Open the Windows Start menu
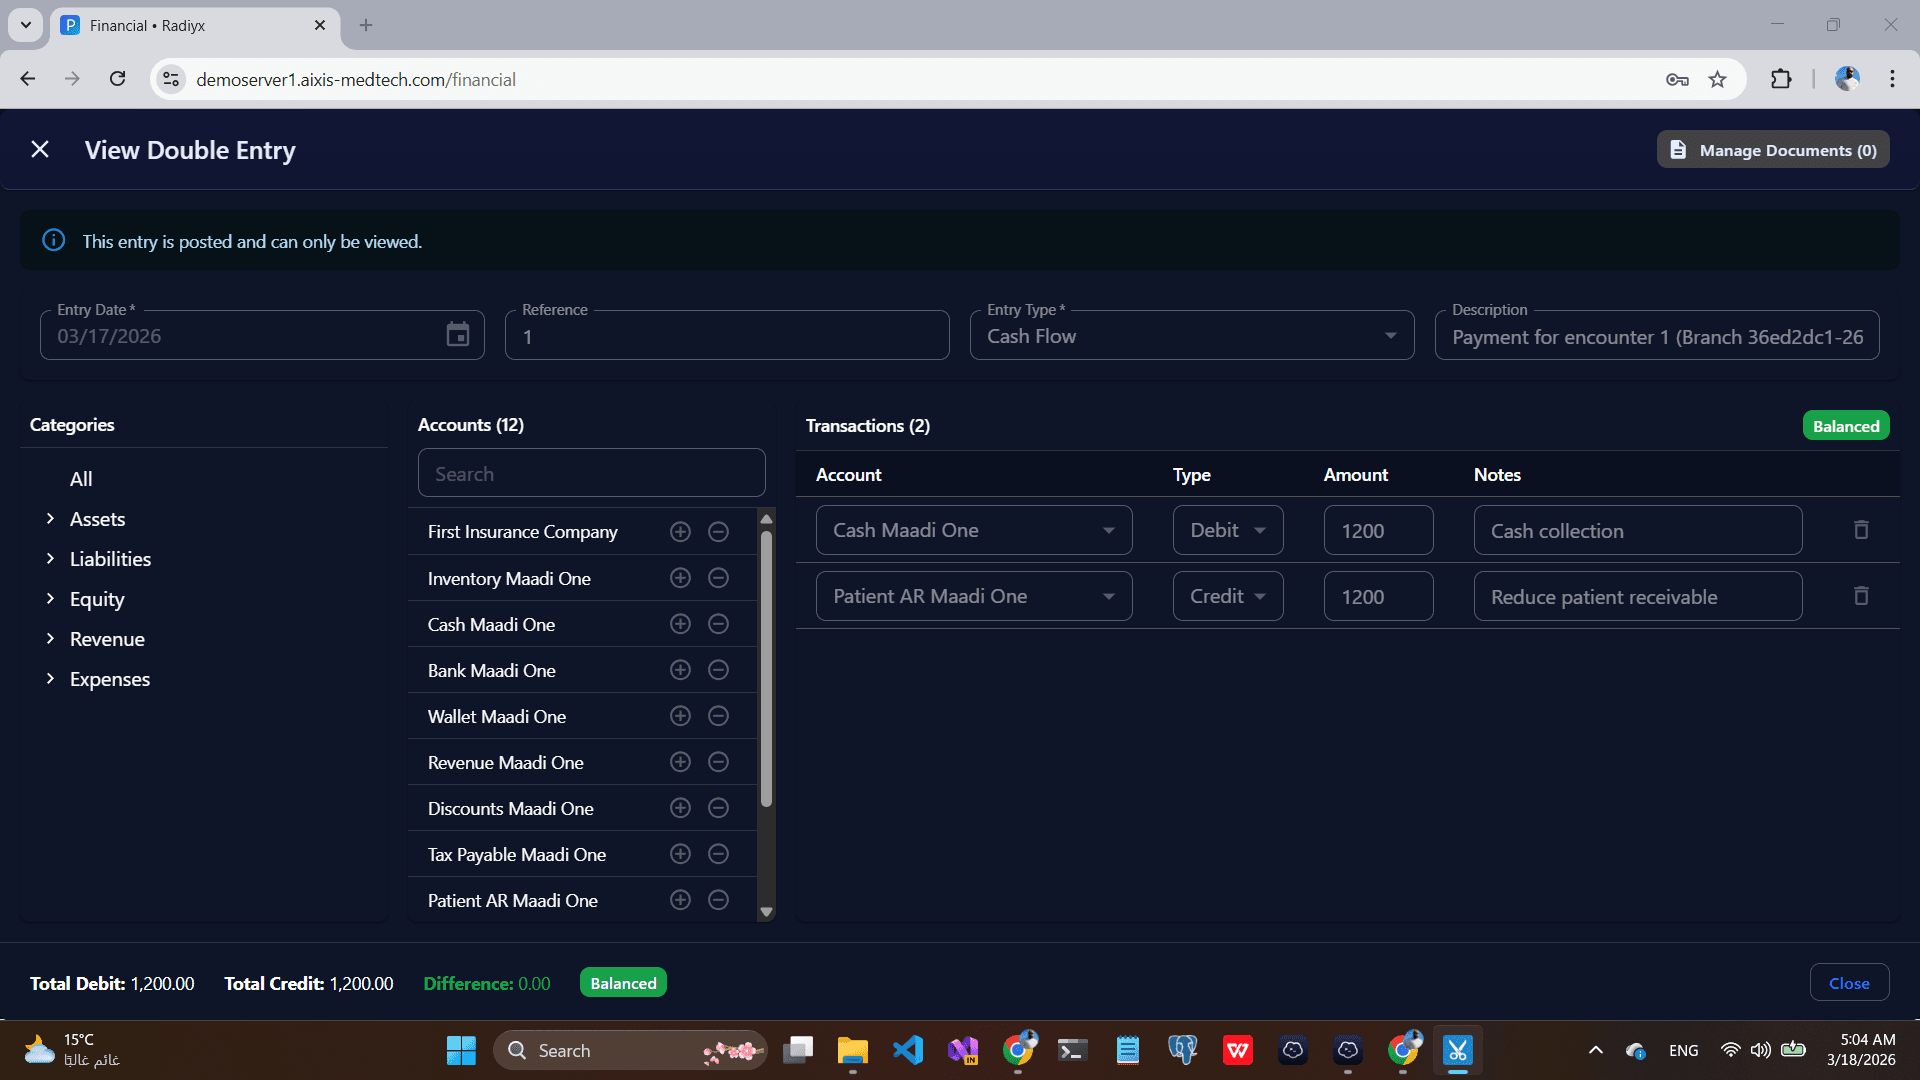 click(x=461, y=1050)
